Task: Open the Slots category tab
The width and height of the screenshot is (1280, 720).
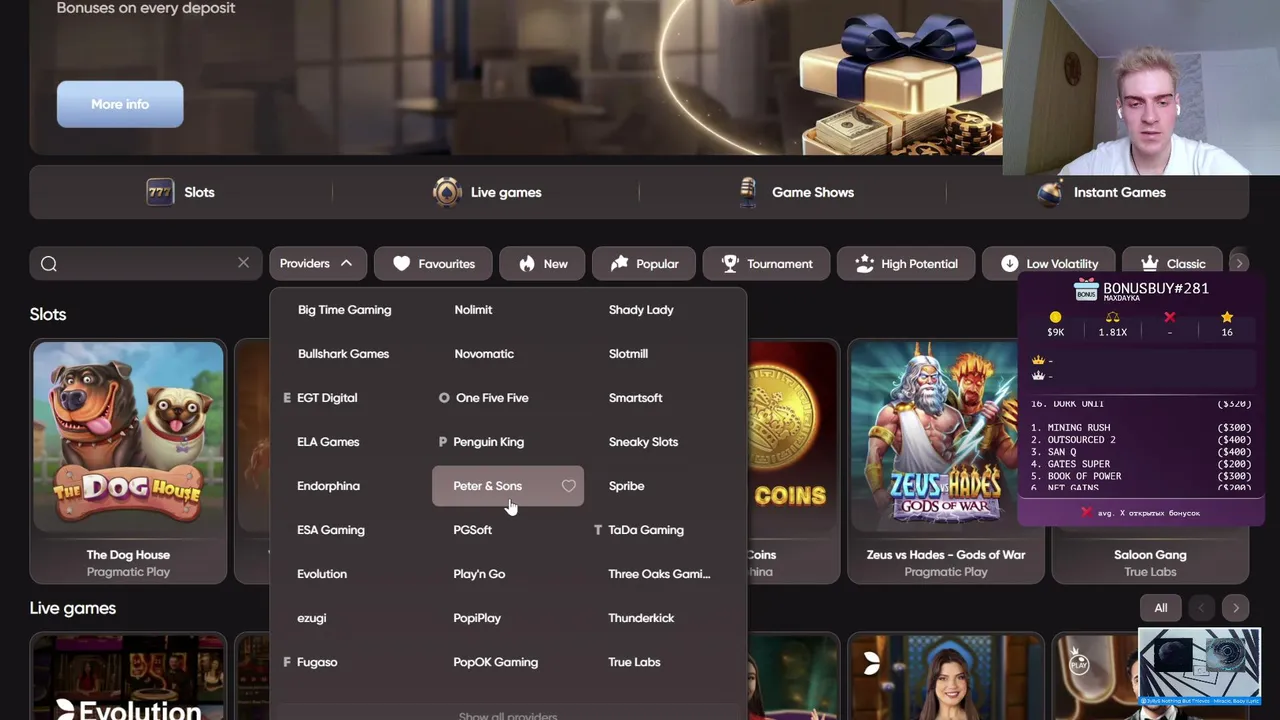Action: (181, 192)
